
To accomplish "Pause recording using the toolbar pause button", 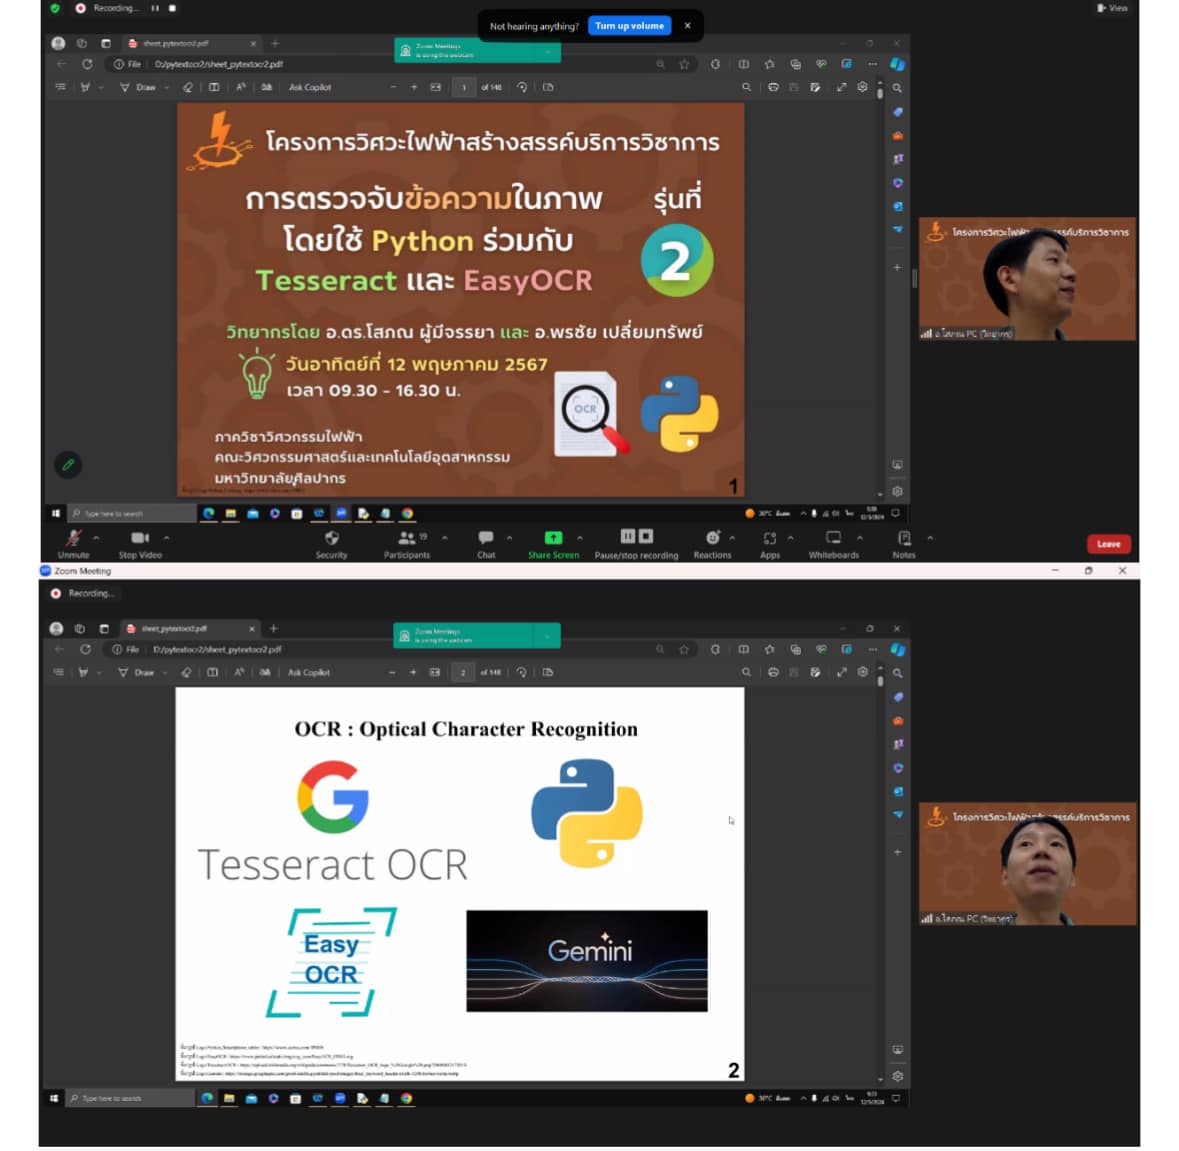I will click(x=627, y=536).
